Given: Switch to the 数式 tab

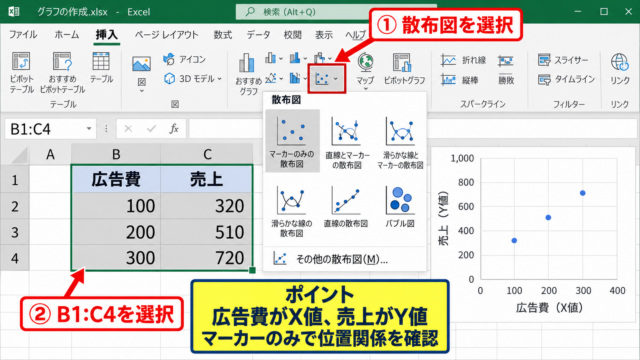Looking at the screenshot, I should click(223, 35).
